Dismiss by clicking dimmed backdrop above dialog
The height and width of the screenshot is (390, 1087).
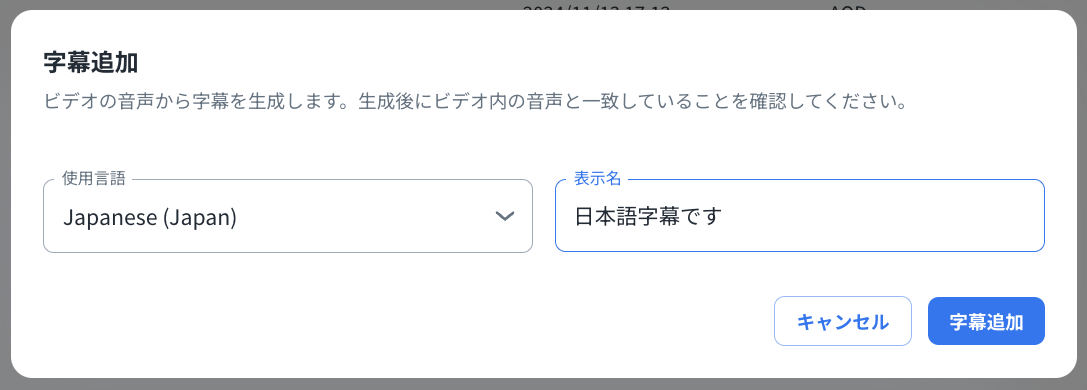coord(277,4)
